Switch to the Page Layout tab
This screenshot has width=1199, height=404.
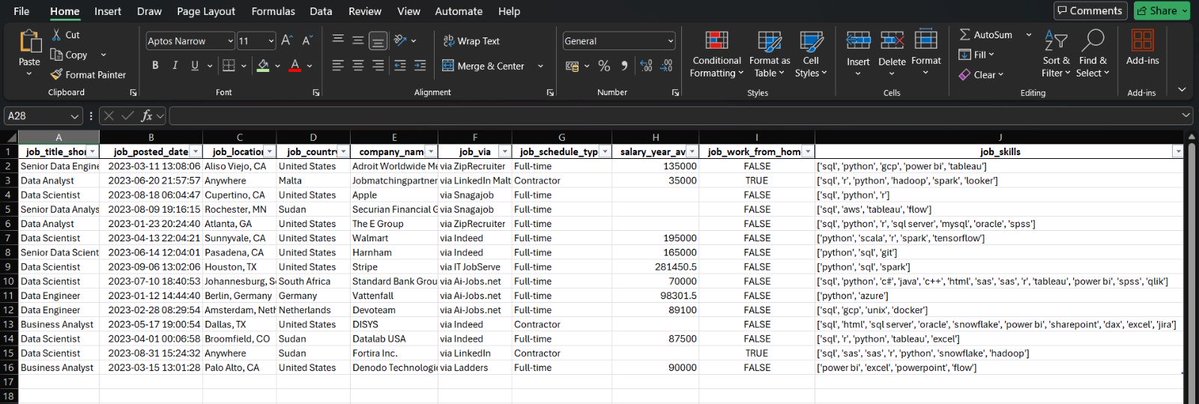click(206, 11)
